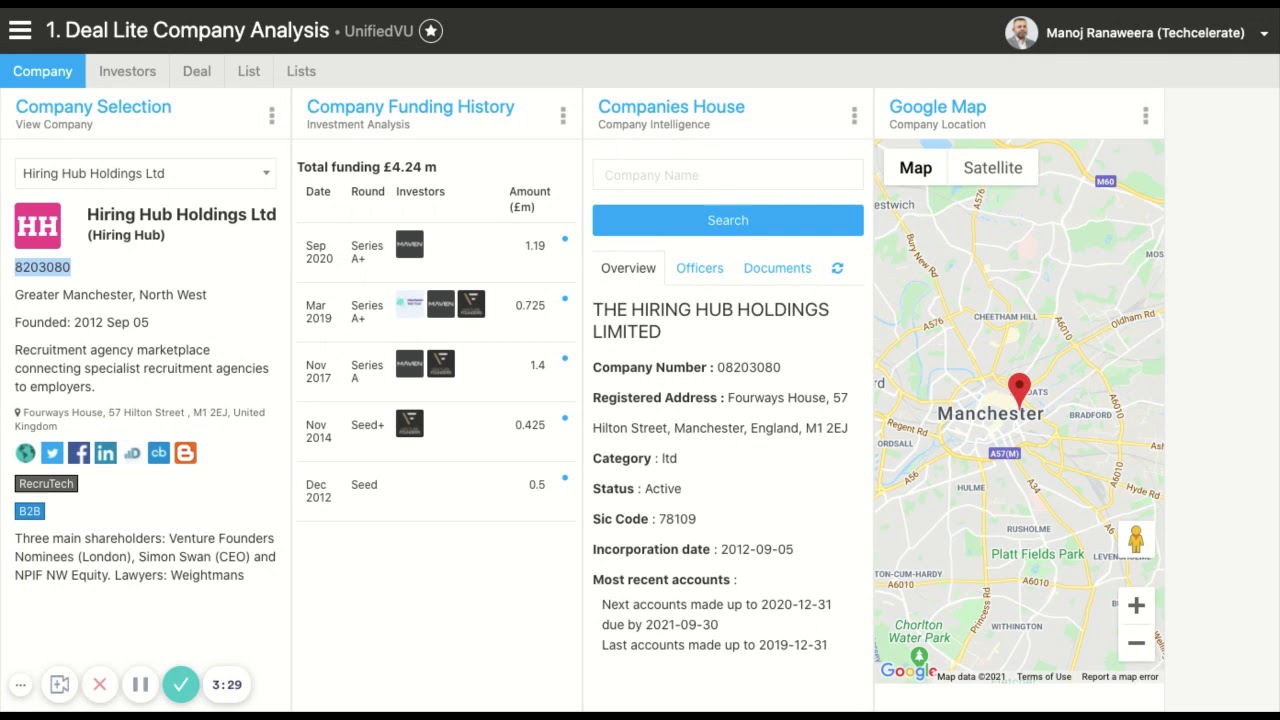Open Company Funding History panel options menu
1280x720 pixels.
[563, 116]
